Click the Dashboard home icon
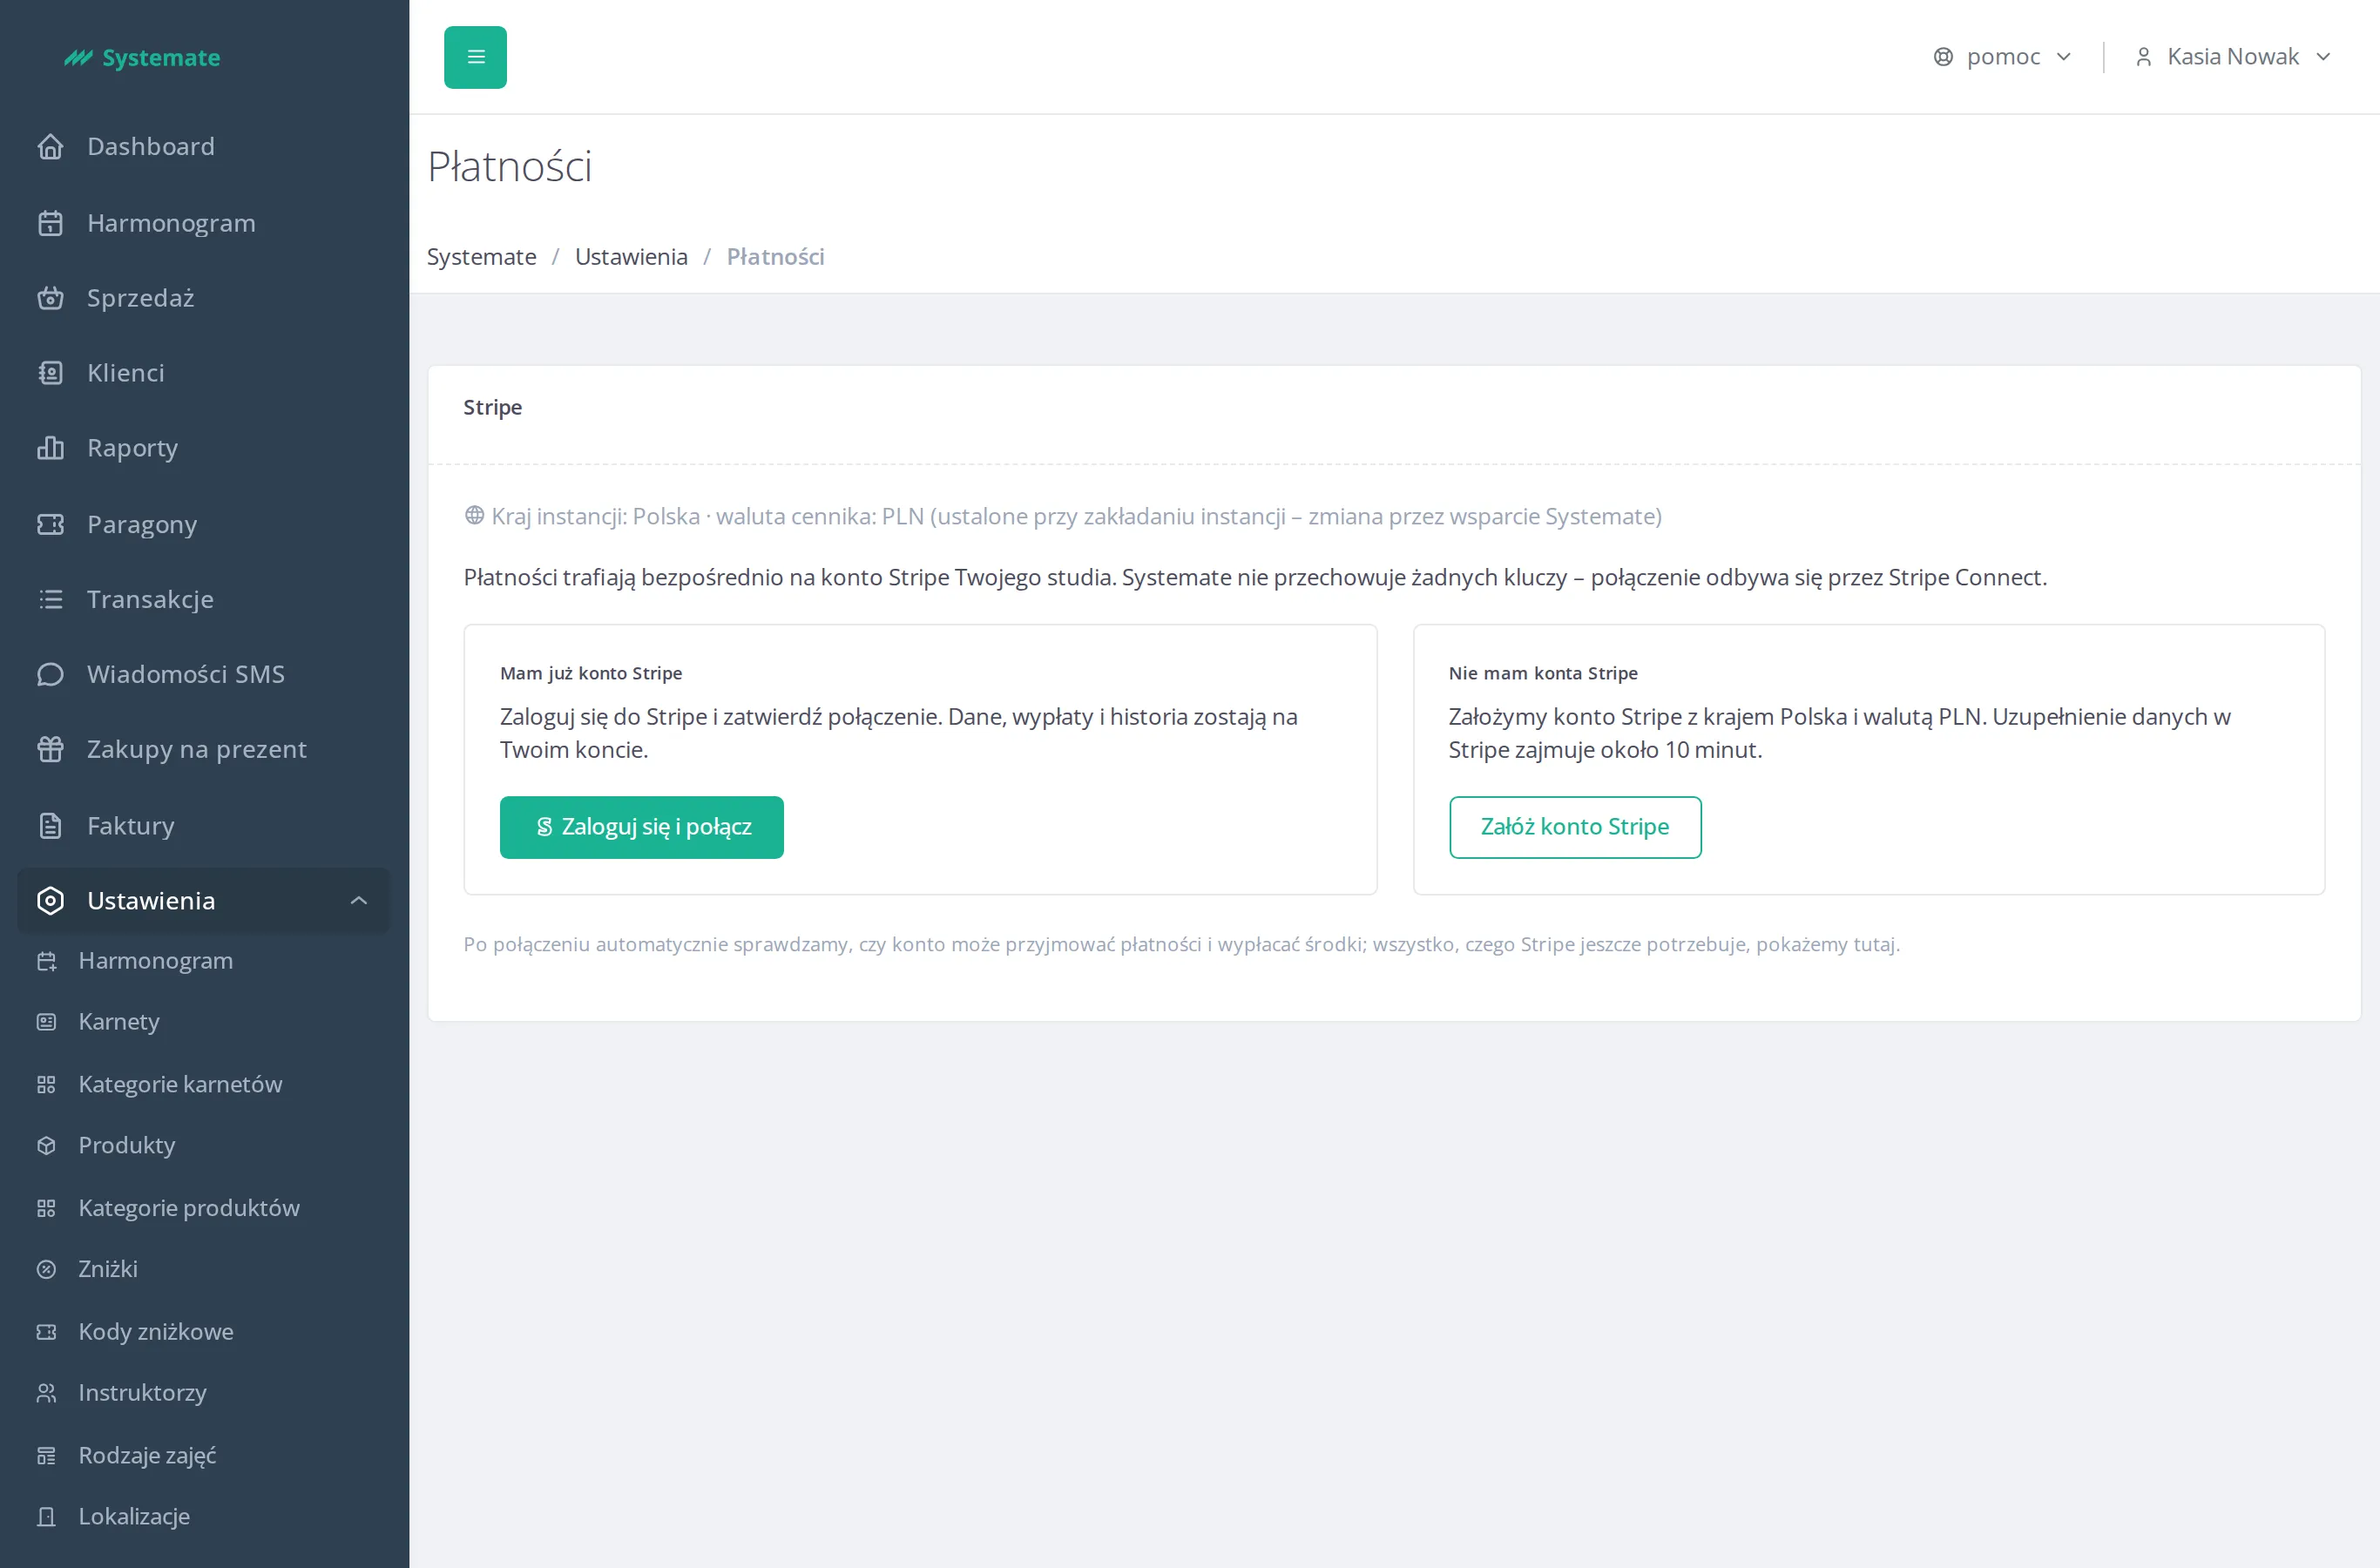The width and height of the screenshot is (2380, 1568). coord(50,147)
